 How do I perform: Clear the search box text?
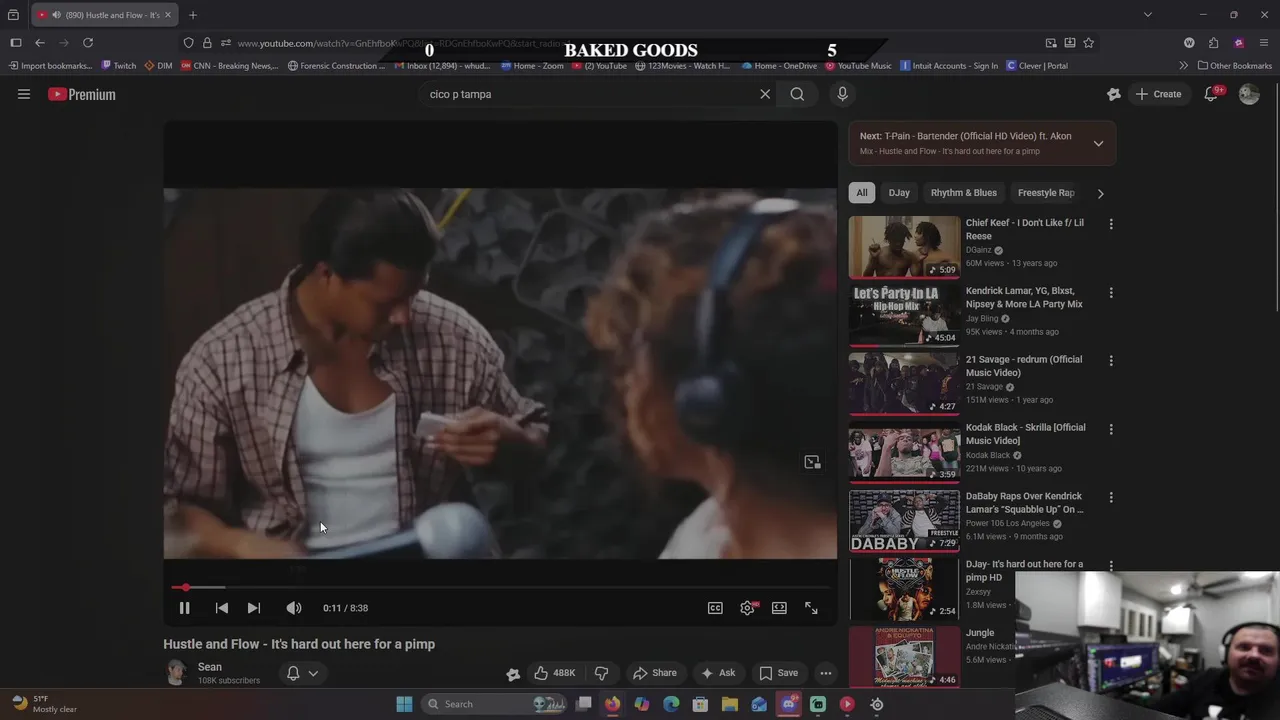[765, 94]
